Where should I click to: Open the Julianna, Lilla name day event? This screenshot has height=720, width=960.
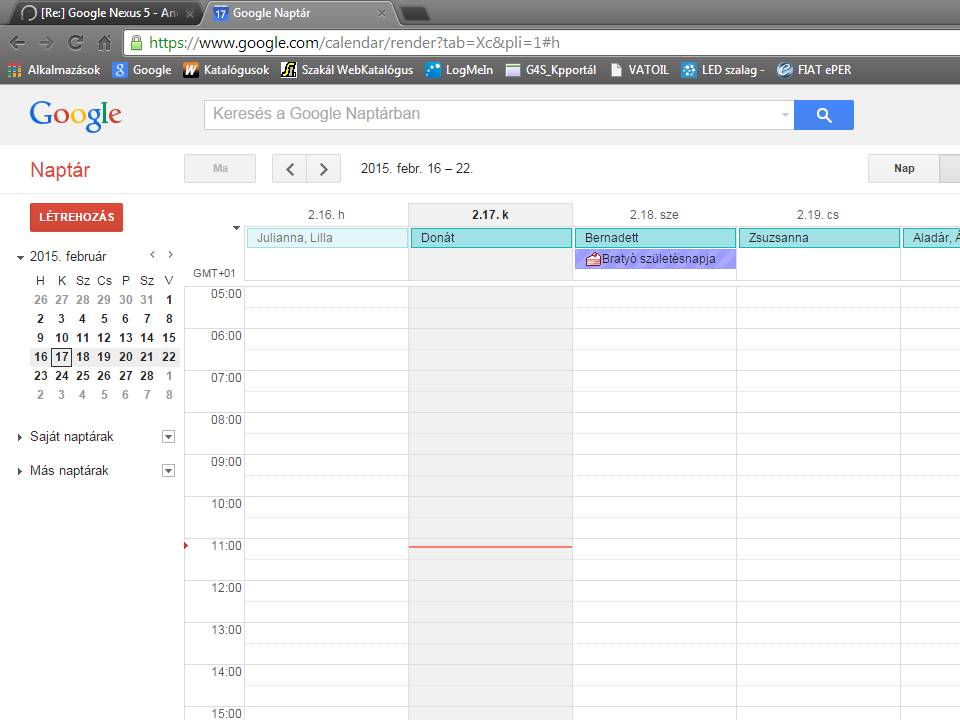327,238
